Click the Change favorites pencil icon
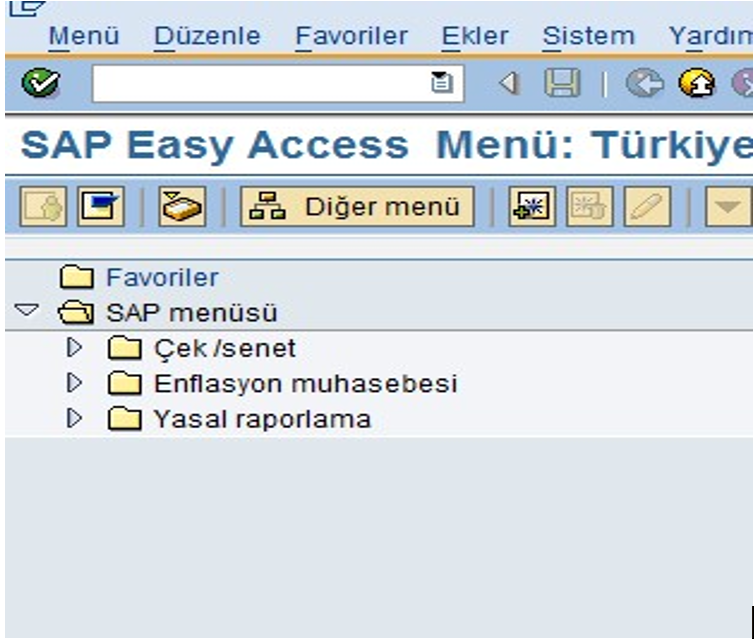 click(647, 206)
